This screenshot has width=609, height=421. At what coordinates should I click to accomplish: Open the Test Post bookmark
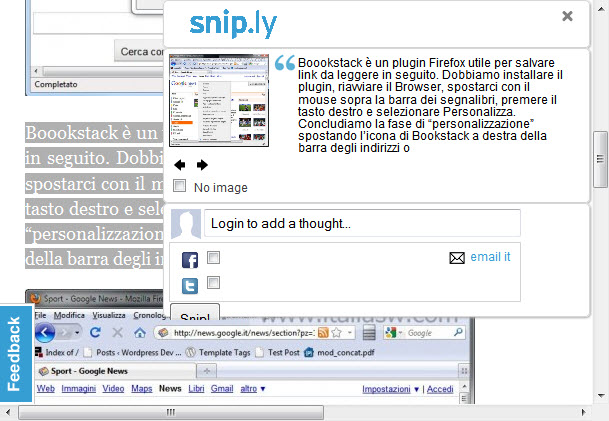[x=278, y=352]
